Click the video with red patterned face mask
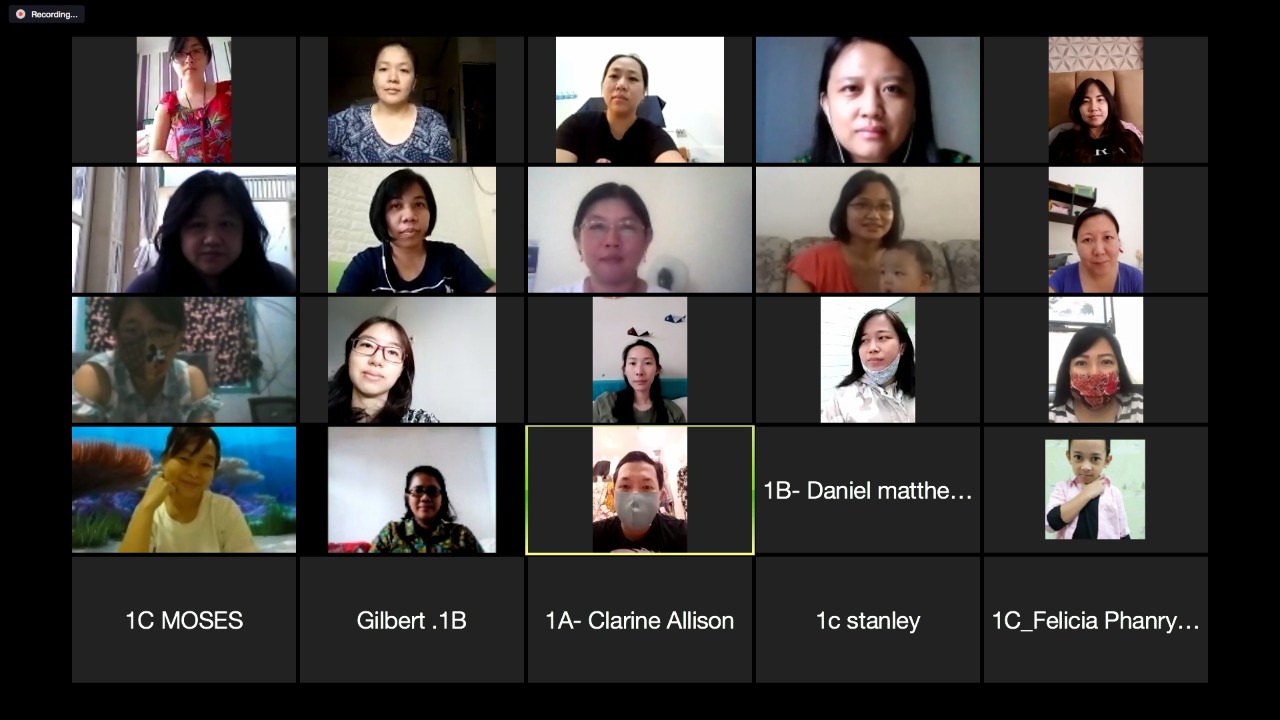The width and height of the screenshot is (1280, 720). (1096, 360)
